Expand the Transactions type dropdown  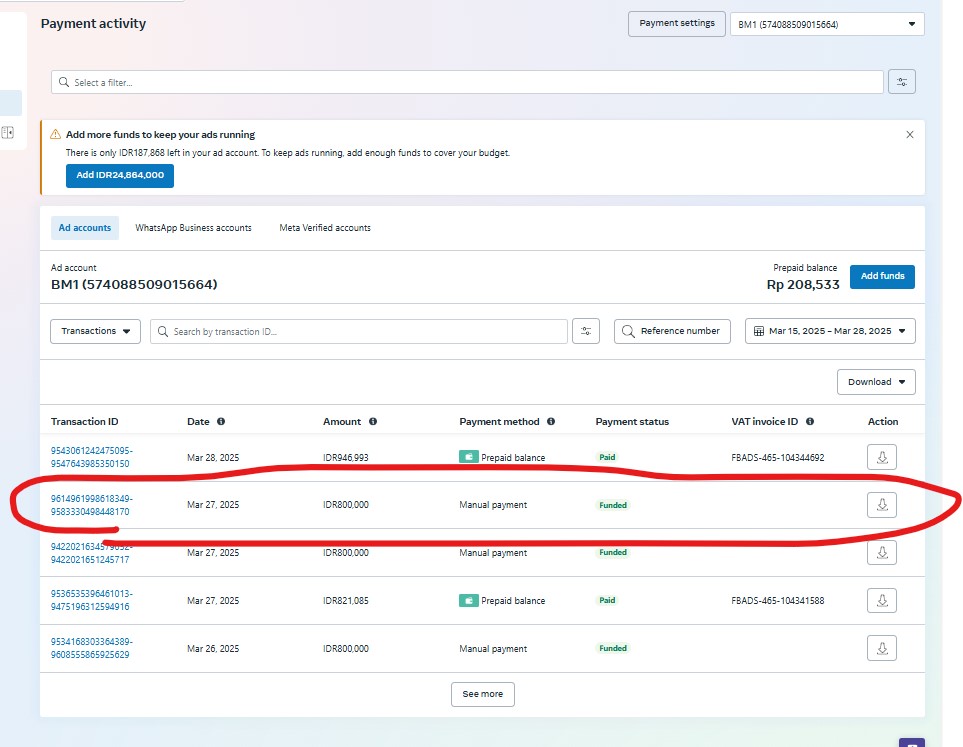click(95, 331)
